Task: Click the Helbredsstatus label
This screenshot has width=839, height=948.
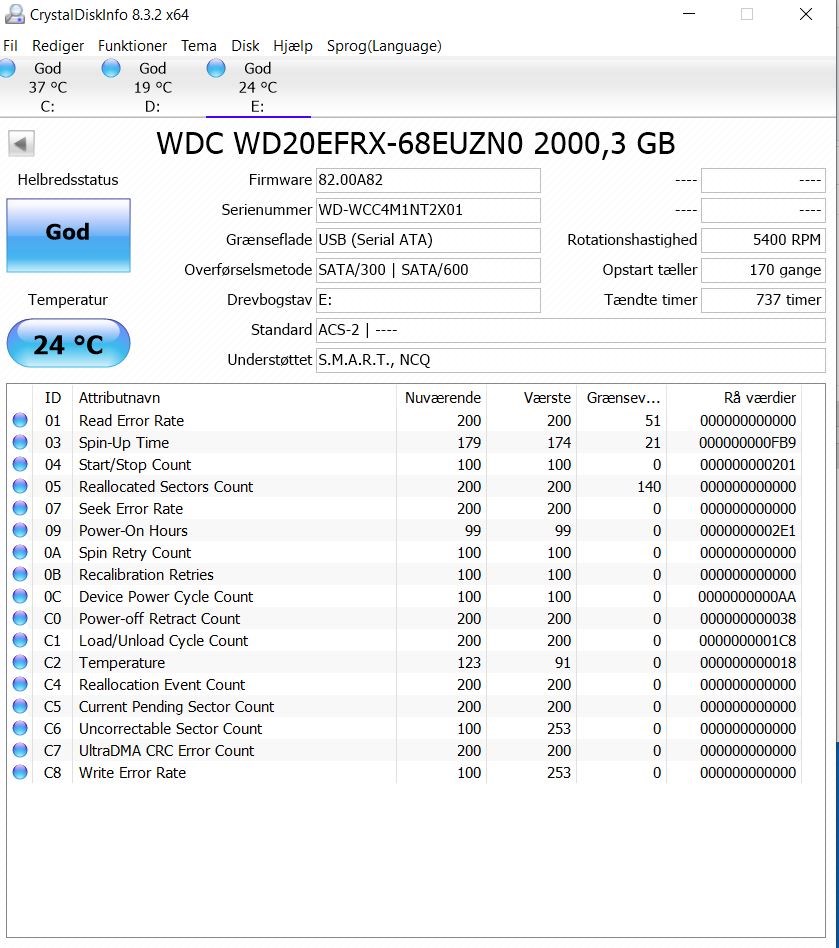Action: pos(68,180)
